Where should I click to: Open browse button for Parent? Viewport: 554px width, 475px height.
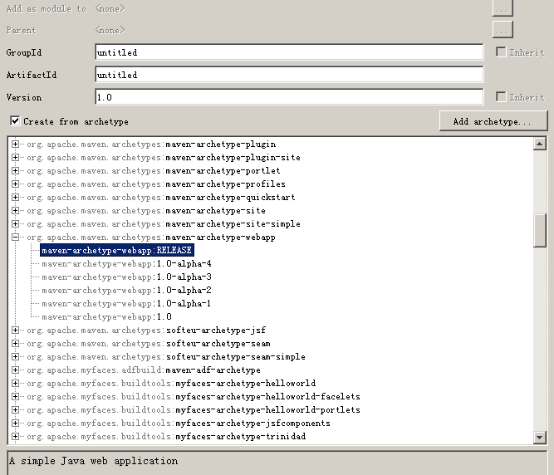point(502,30)
